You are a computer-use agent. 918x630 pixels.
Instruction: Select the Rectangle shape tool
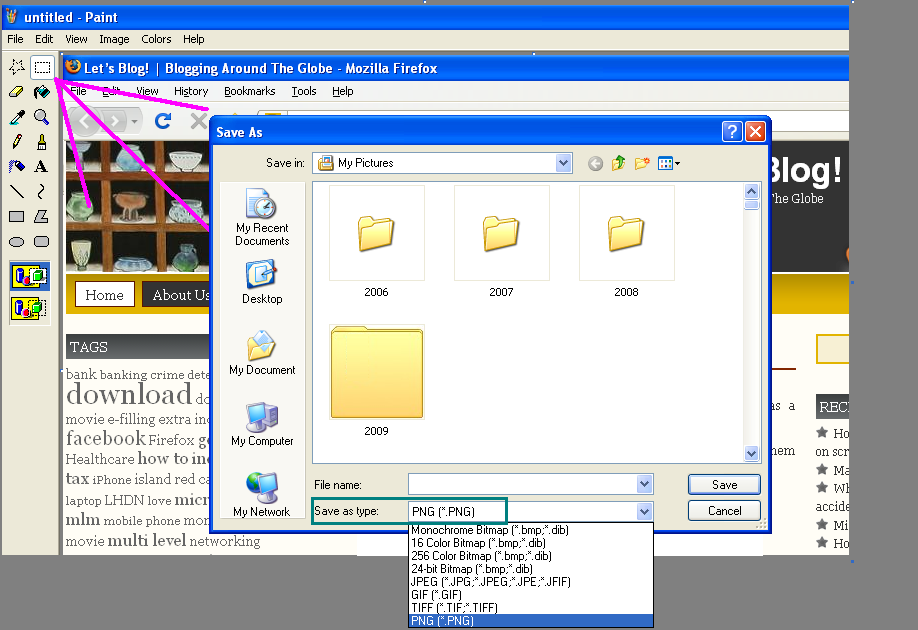pos(16,217)
